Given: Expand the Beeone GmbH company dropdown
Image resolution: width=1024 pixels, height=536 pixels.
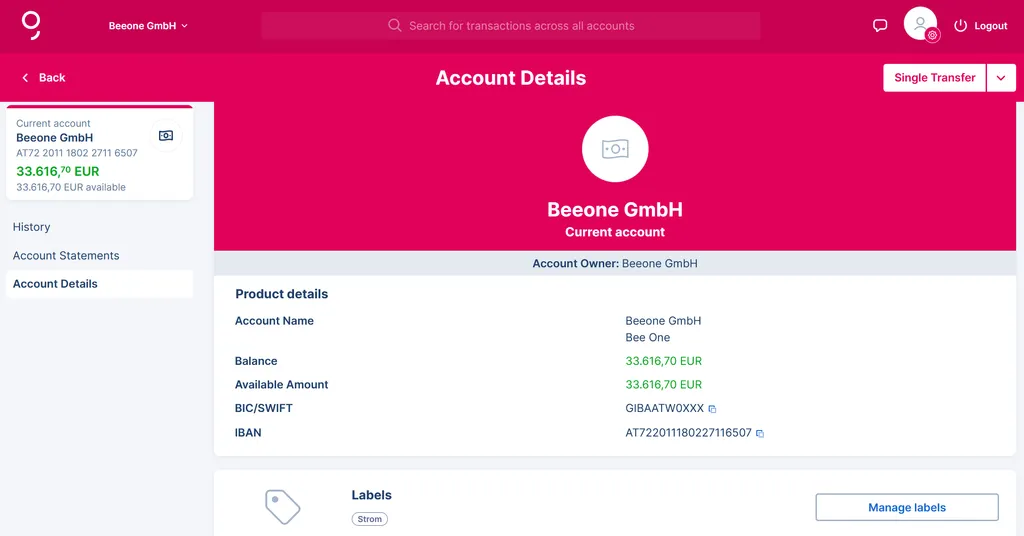Looking at the screenshot, I should (x=148, y=25).
